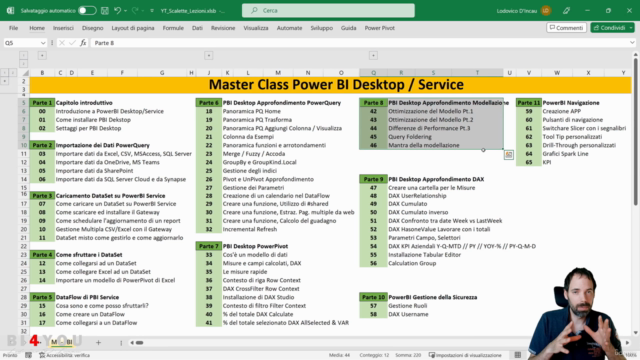
Task: Click the Undo arrow icon
Action: point(117,11)
